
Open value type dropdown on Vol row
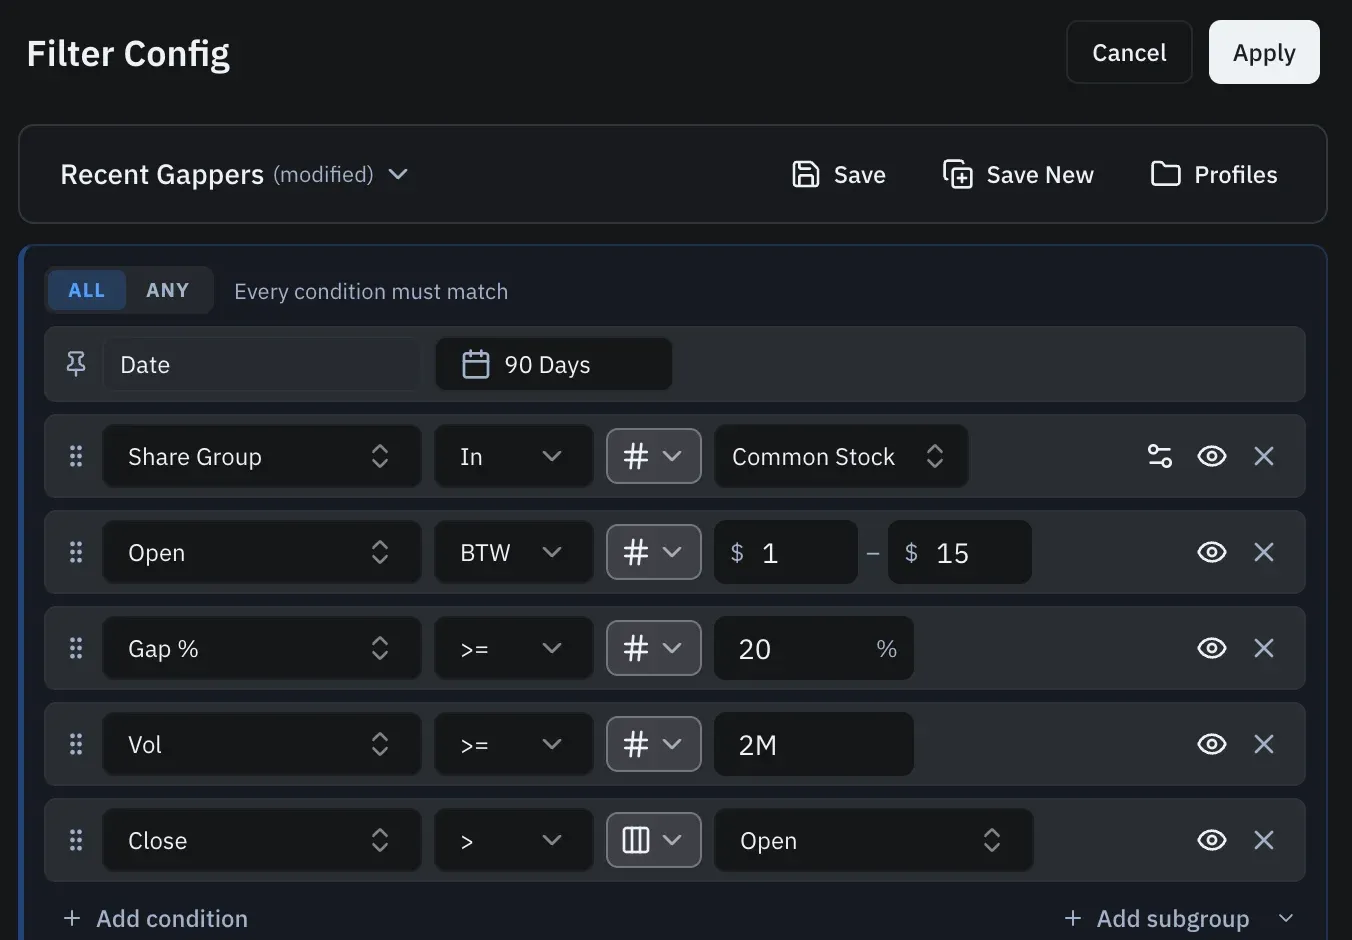pyautogui.click(x=654, y=744)
